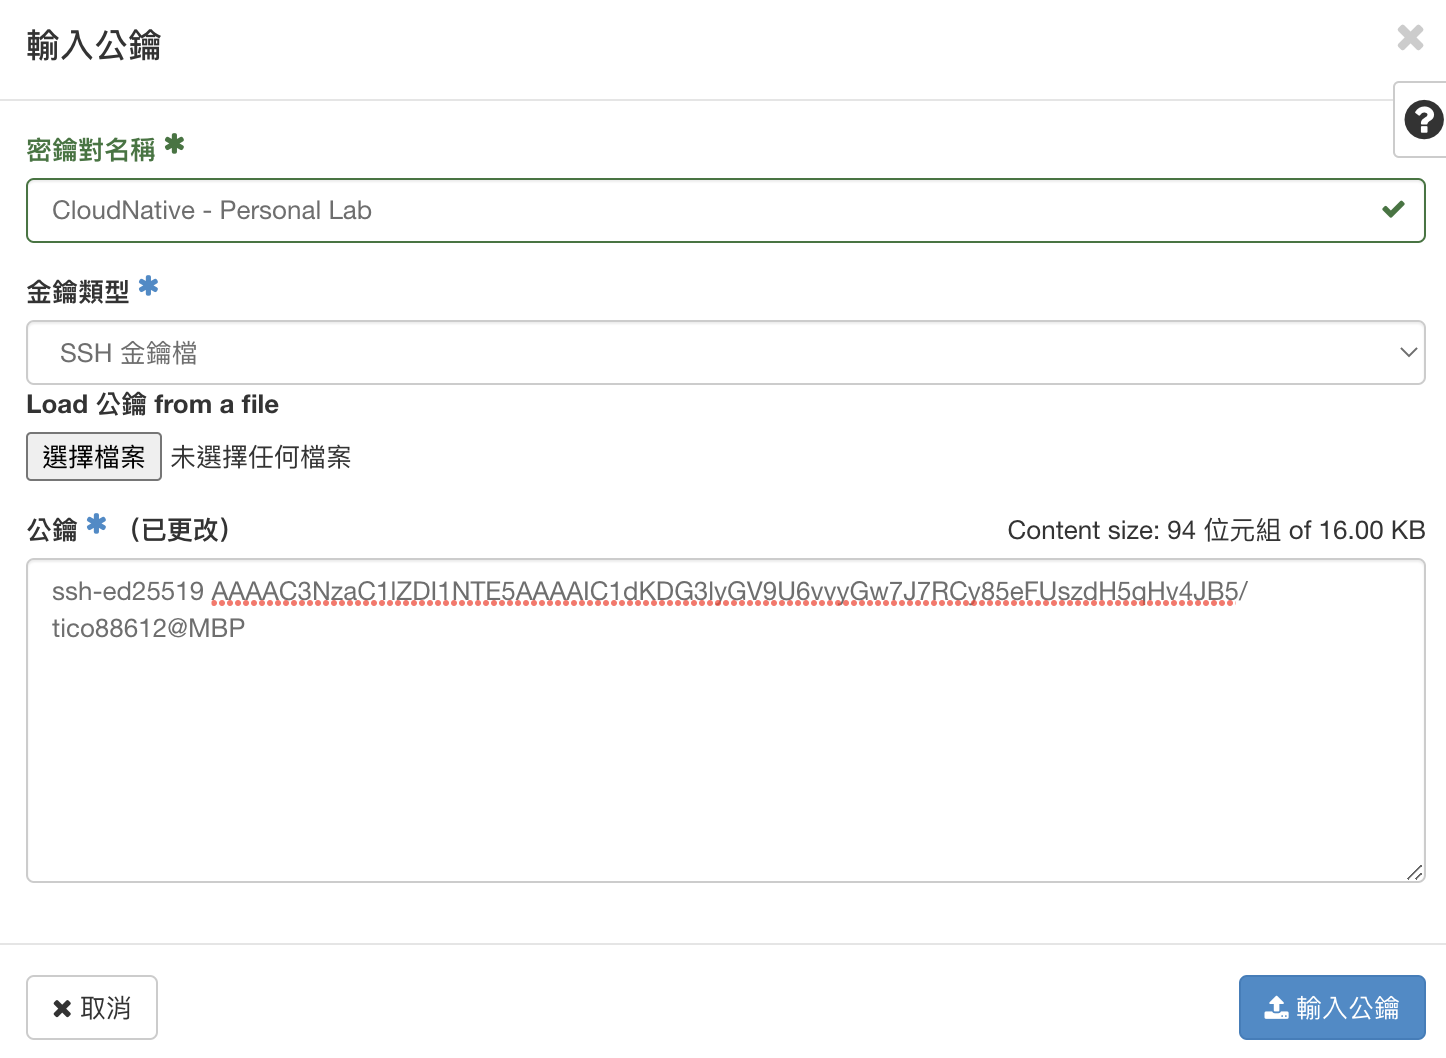1446x1058 pixels.
Task: Click the 輸入公鑰 dialog title
Action: pyautogui.click(x=94, y=45)
